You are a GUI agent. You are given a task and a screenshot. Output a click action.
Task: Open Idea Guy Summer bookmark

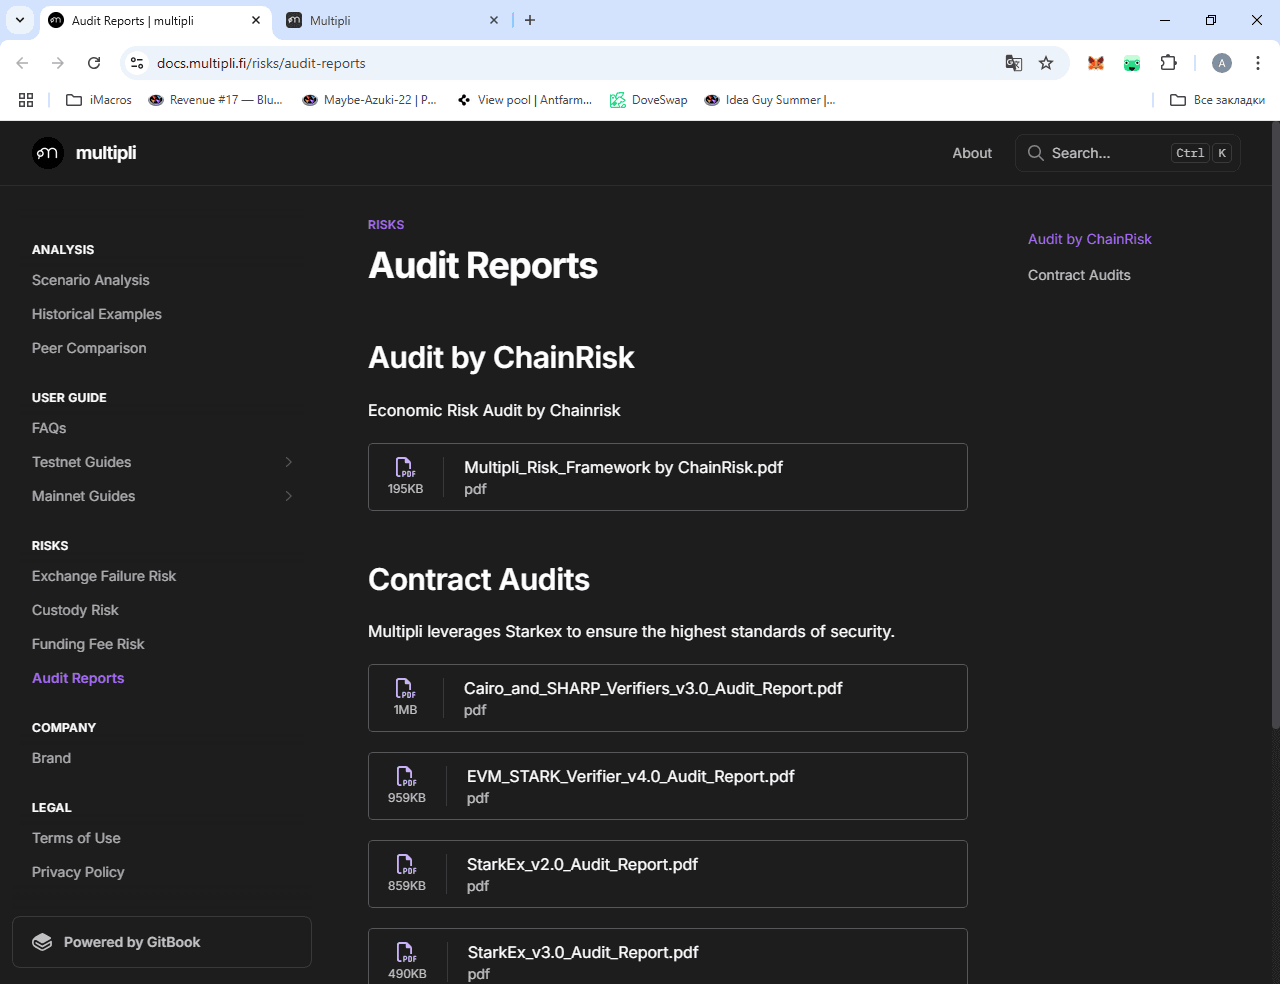[770, 100]
